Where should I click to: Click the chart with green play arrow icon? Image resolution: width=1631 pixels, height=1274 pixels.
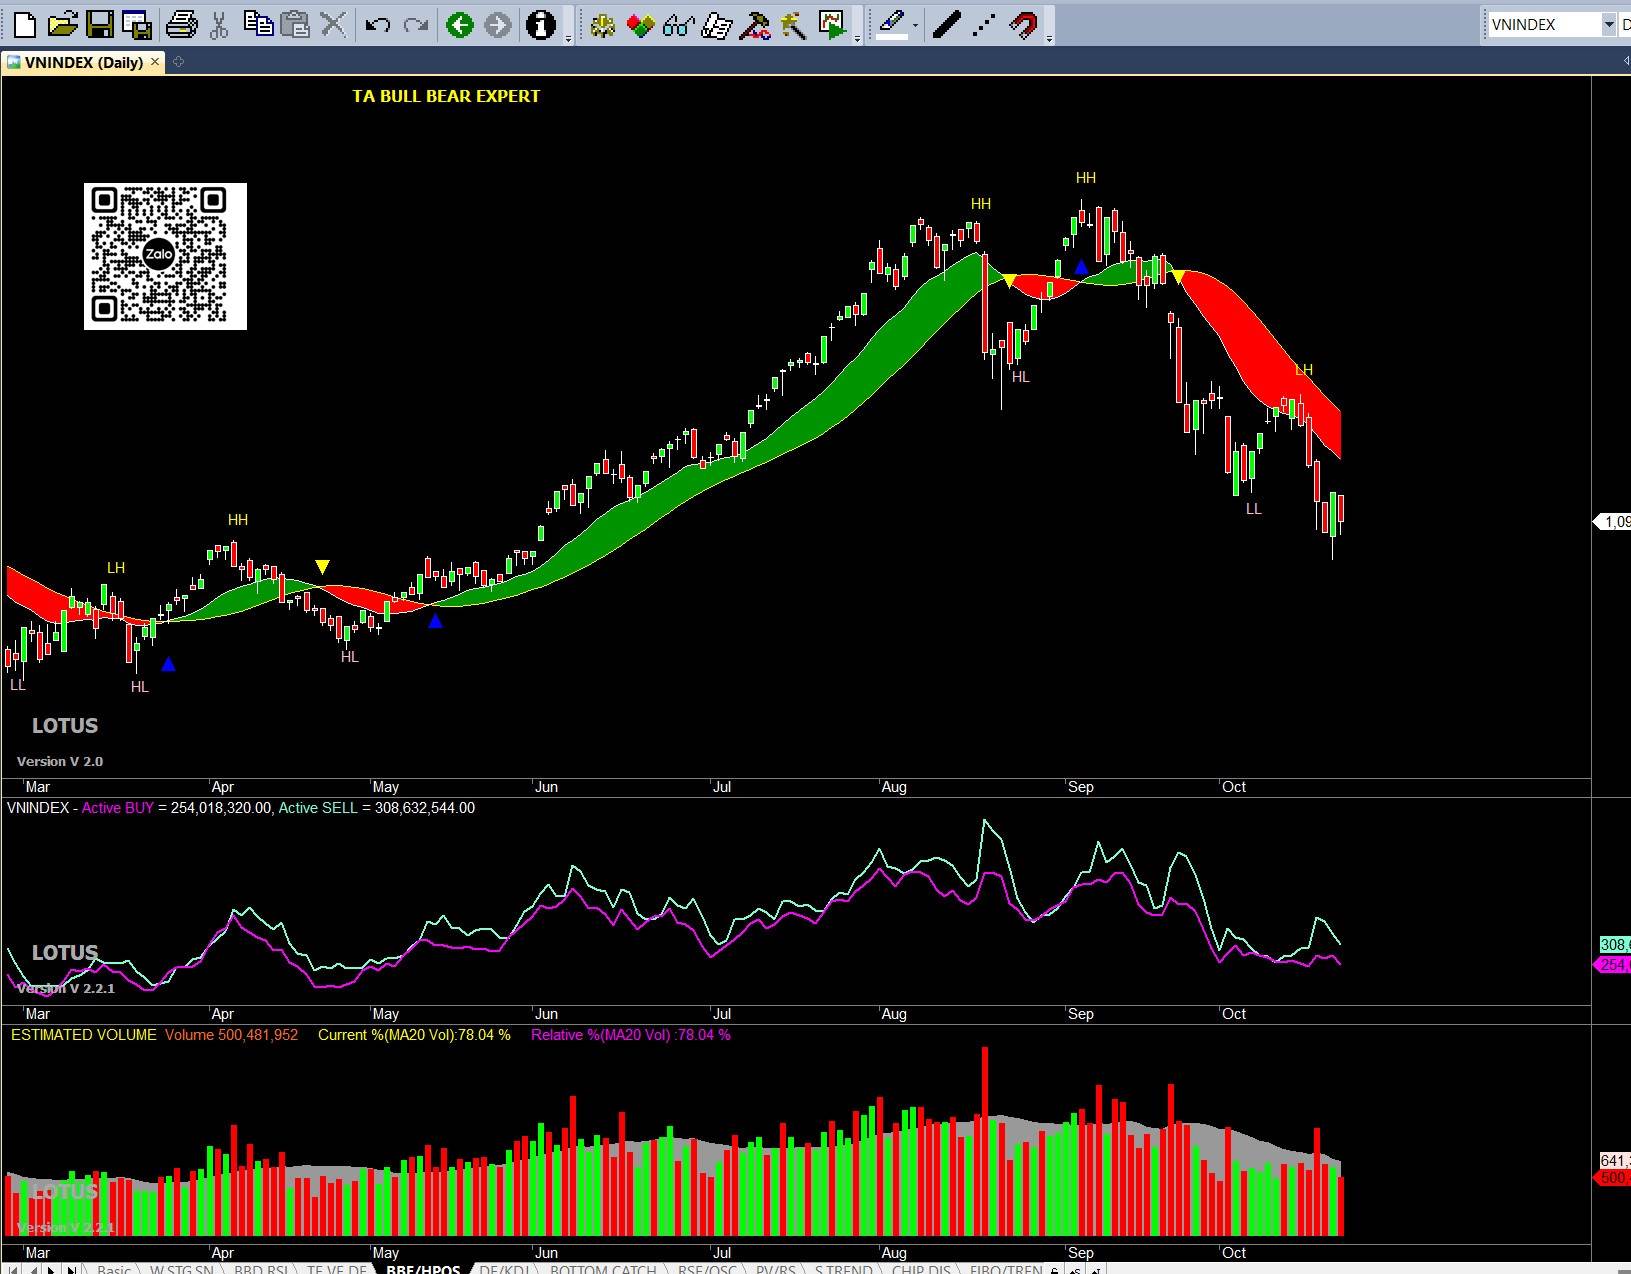(x=832, y=25)
